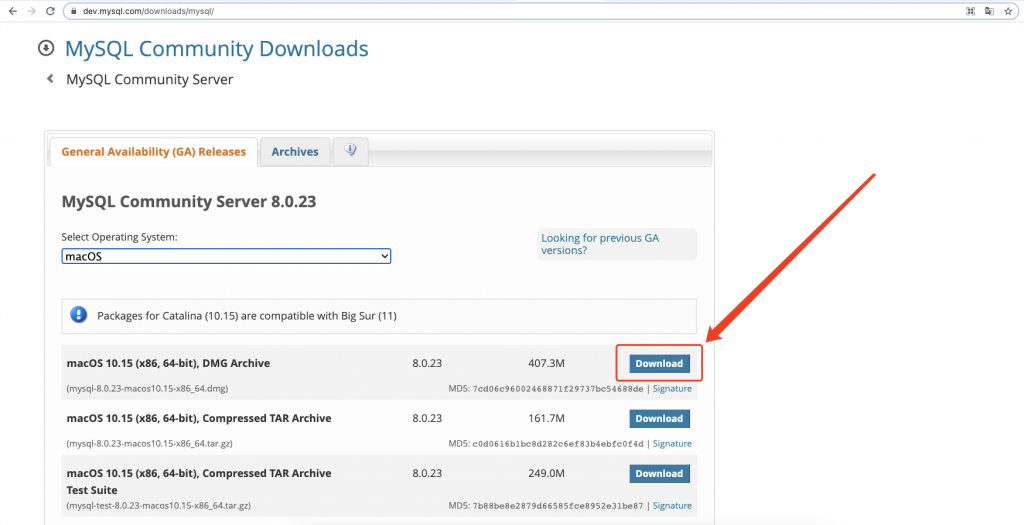Select the General Availability (GA) Releases tab
The height and width of the screenshot is (525, 1024).
point(153,151)
